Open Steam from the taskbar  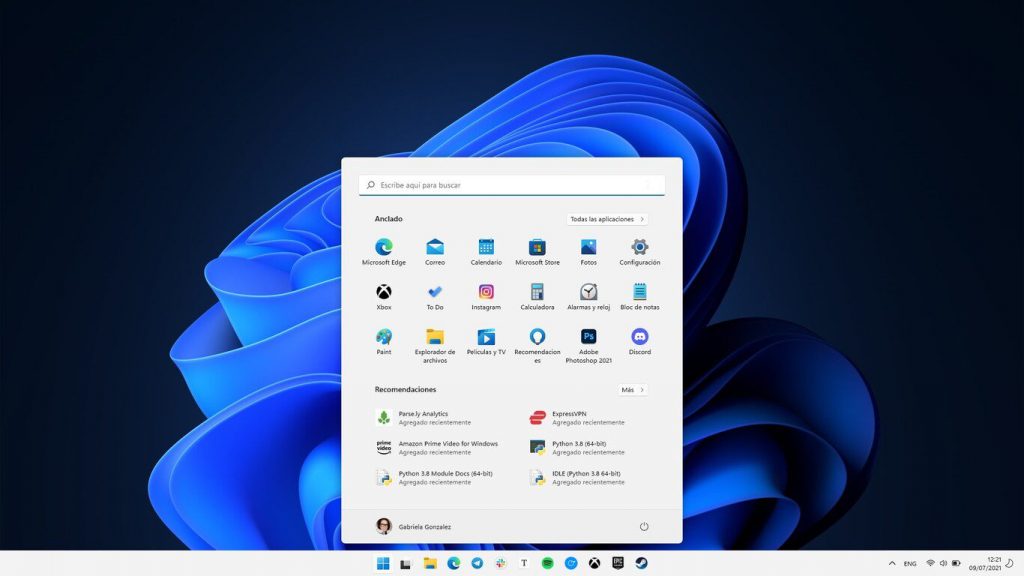pyautogui.click(x=640, y=562)
